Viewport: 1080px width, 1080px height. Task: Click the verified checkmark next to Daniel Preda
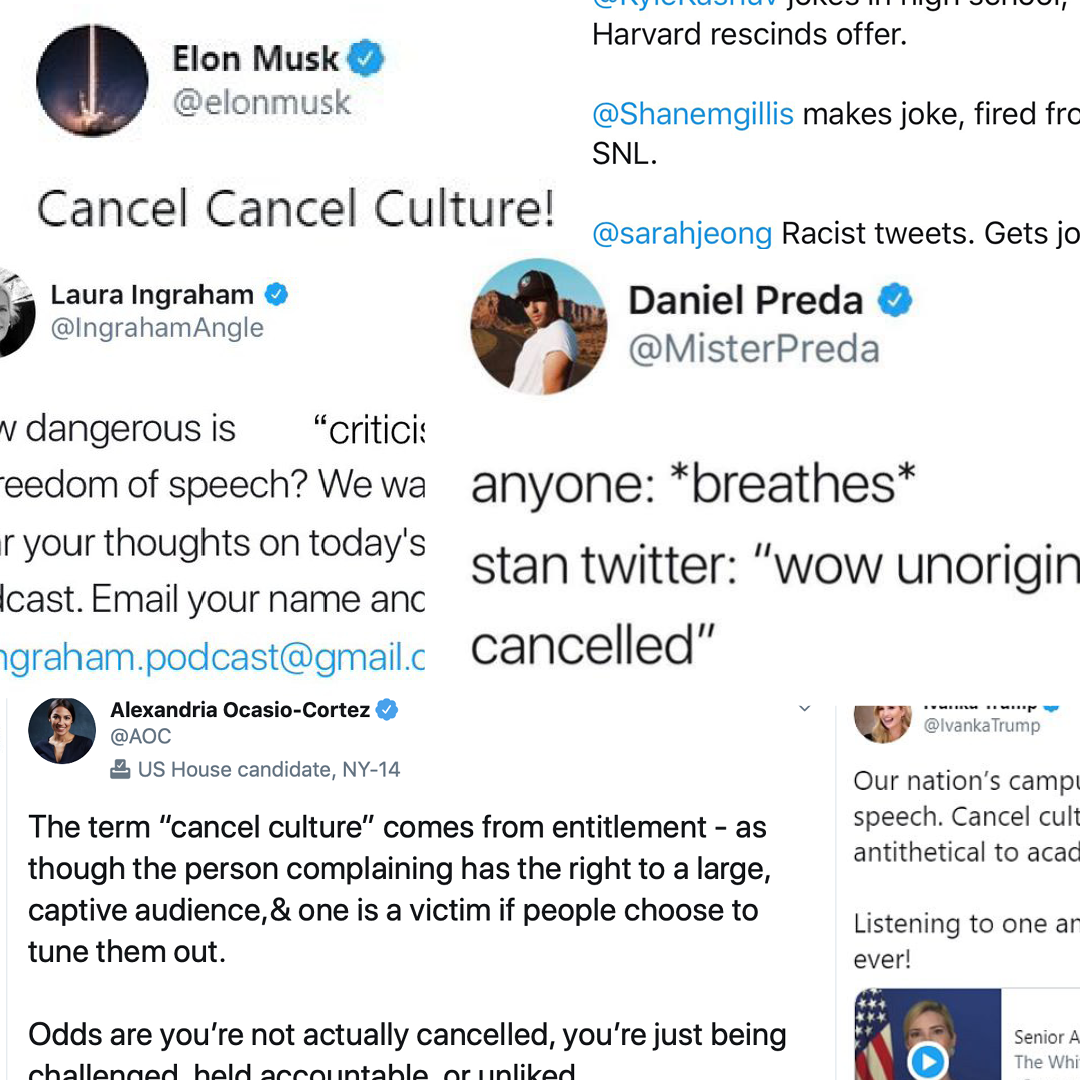tap(894, 300)
